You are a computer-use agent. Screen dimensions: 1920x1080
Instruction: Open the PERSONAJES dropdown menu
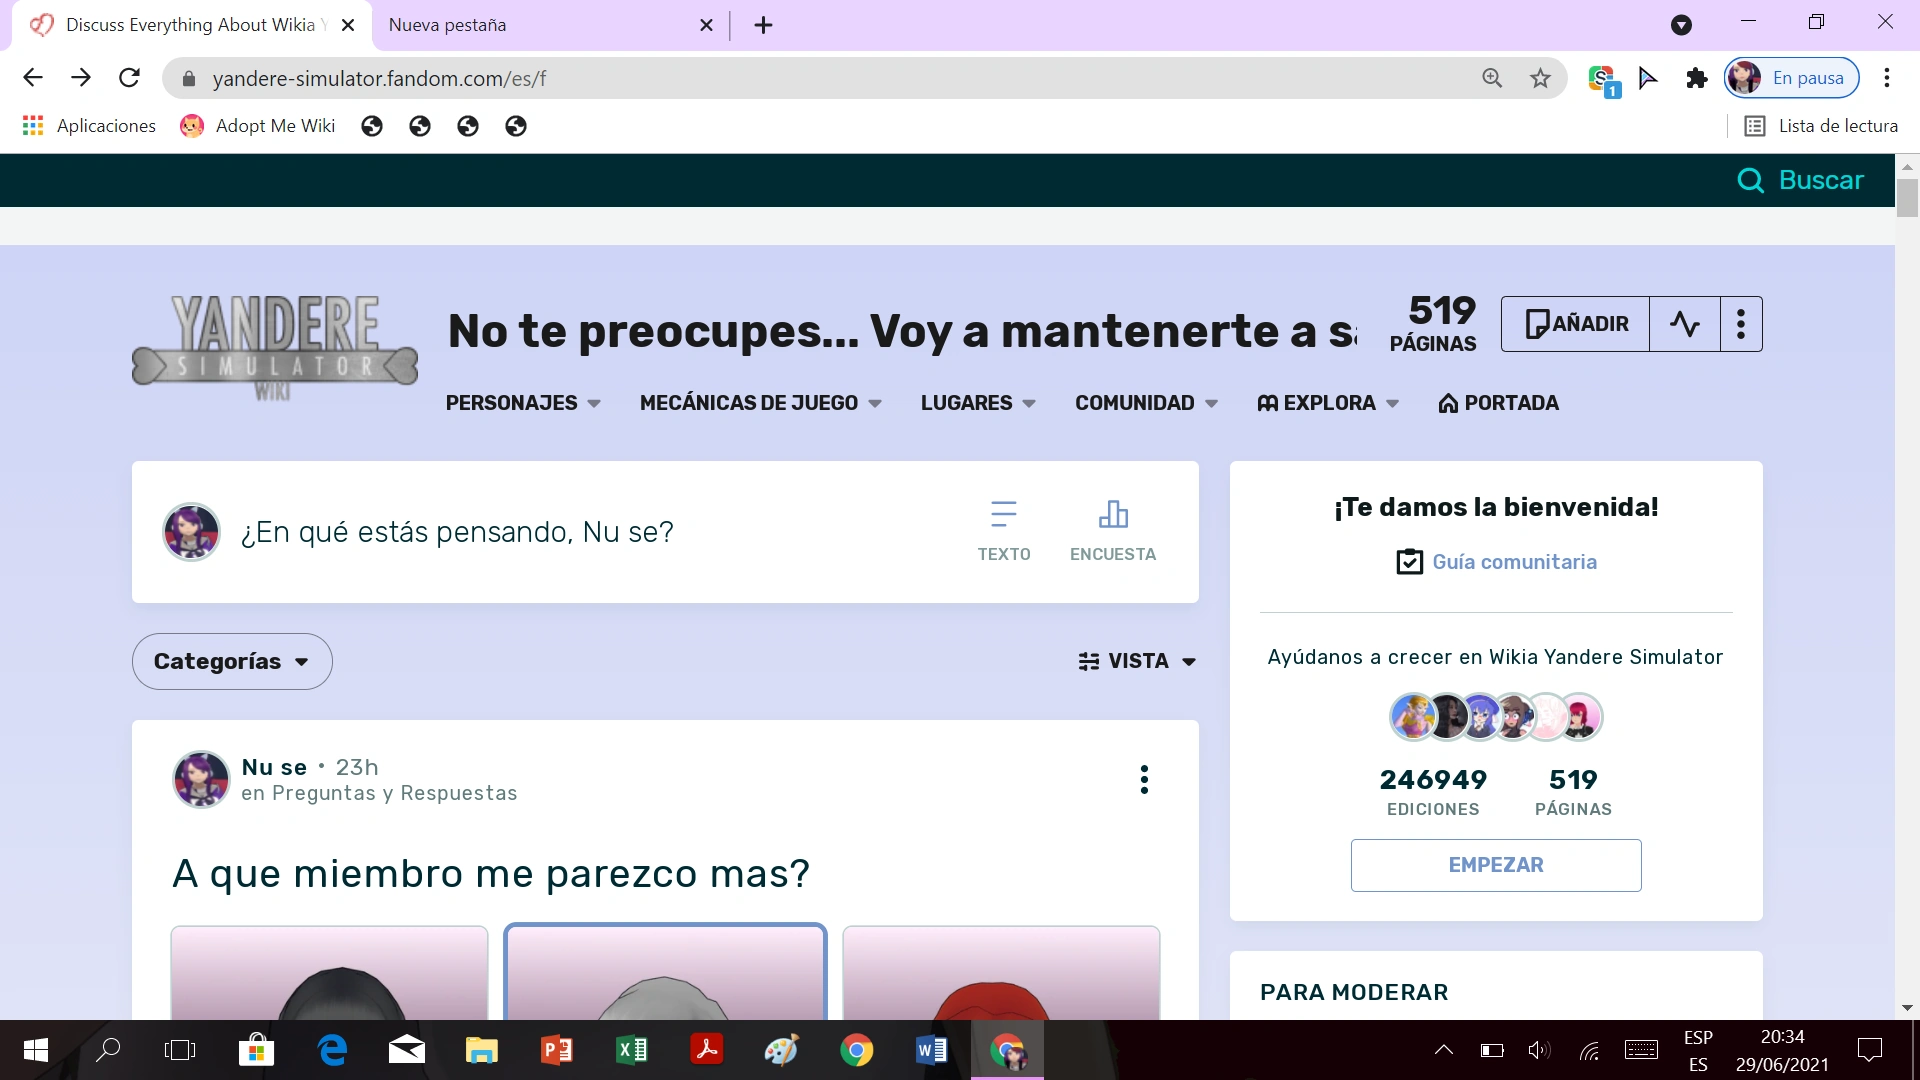pos(521,403)
